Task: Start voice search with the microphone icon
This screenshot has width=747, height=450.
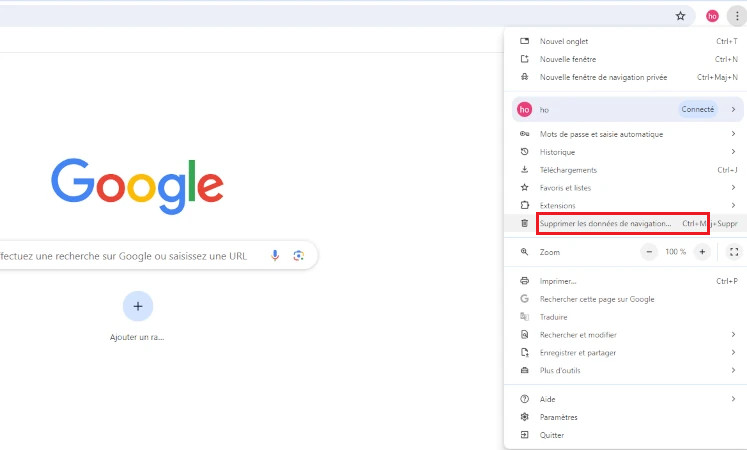Action: click(x=275, y=256)
